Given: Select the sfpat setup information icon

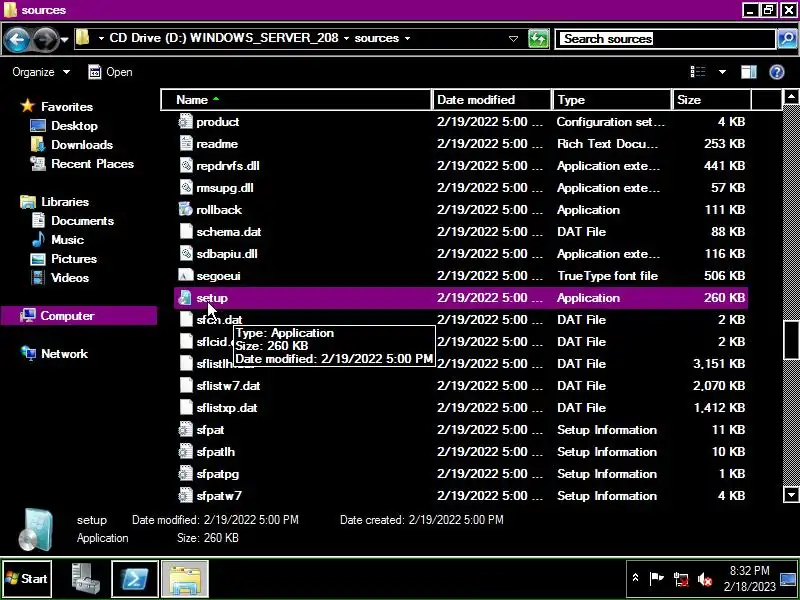Looking at the screenshot, I should coord(186,430).
